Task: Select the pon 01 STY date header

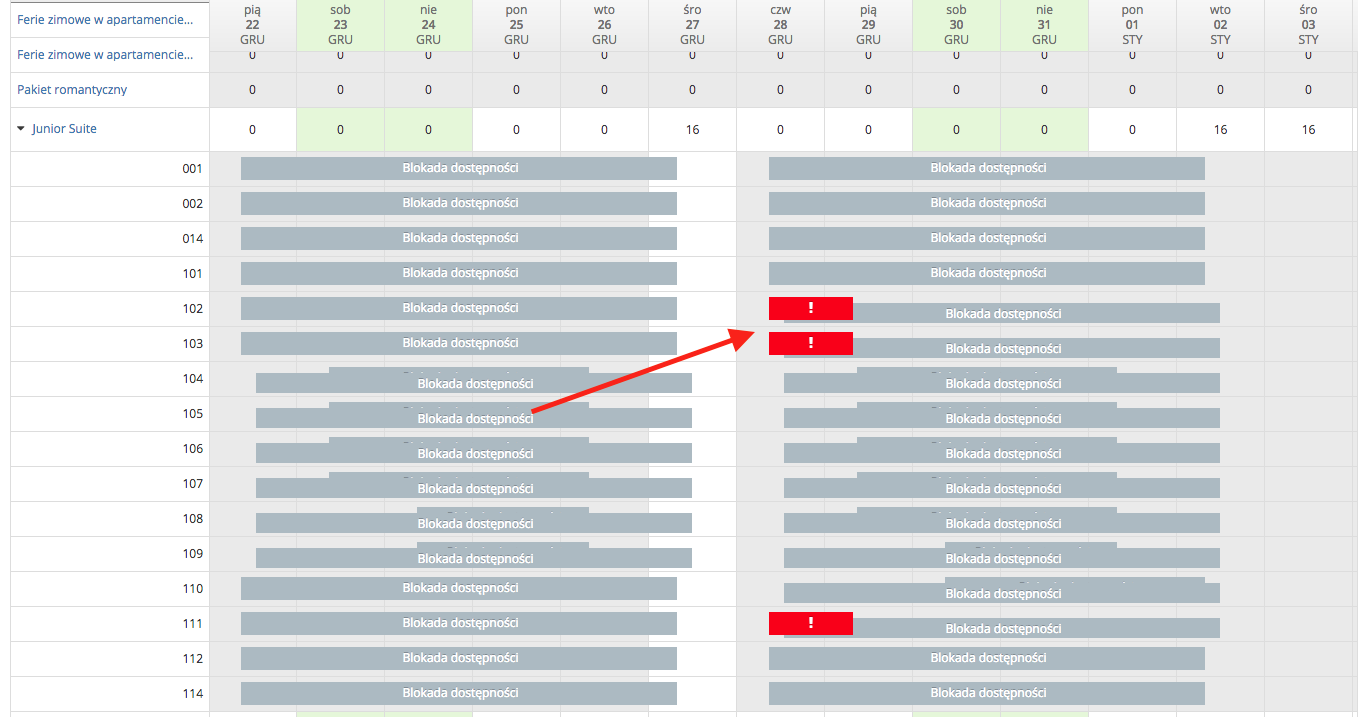Action: (x=1132, y=24)
